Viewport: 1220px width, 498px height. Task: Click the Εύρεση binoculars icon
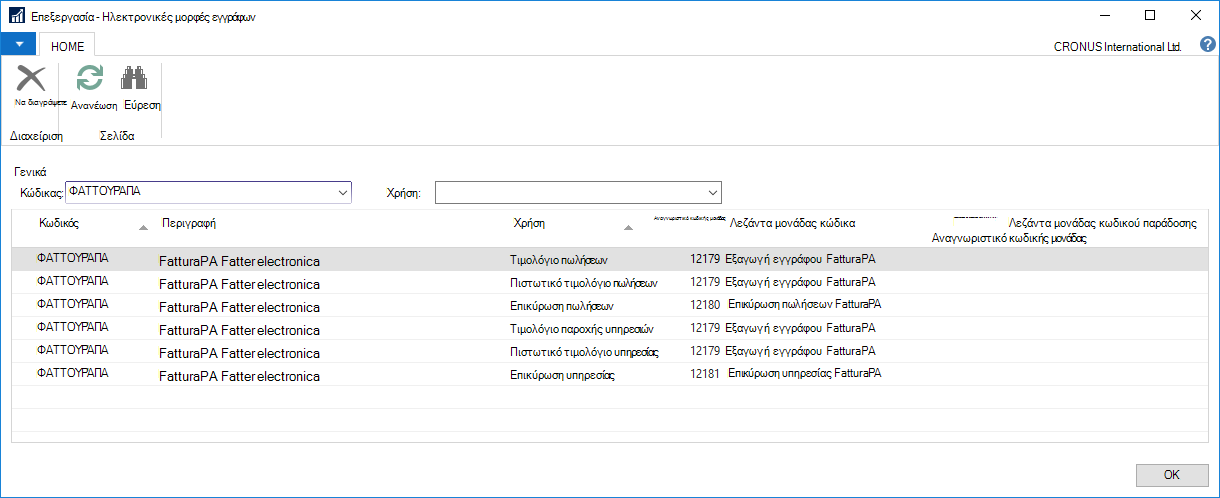tap(134, 79)
